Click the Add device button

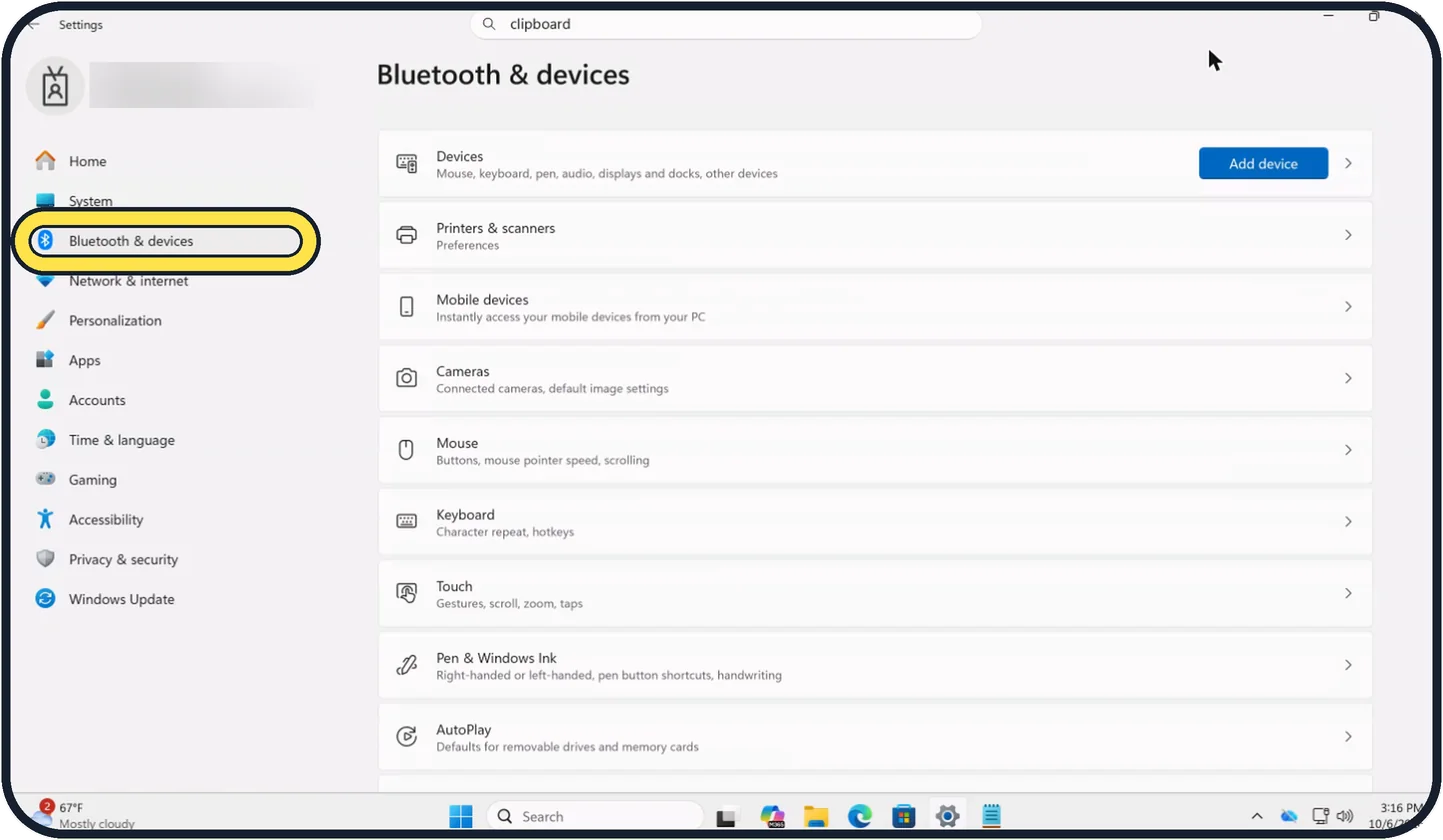coord(1263,163)
